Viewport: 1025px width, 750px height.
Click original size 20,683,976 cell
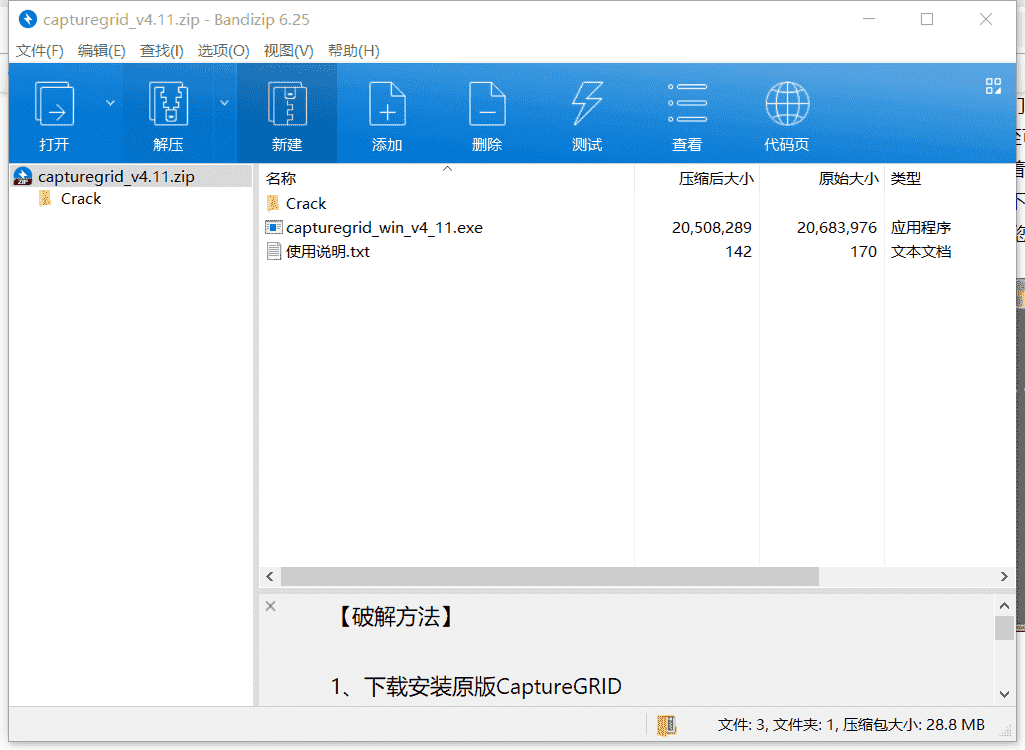click(x=837, y=228)
